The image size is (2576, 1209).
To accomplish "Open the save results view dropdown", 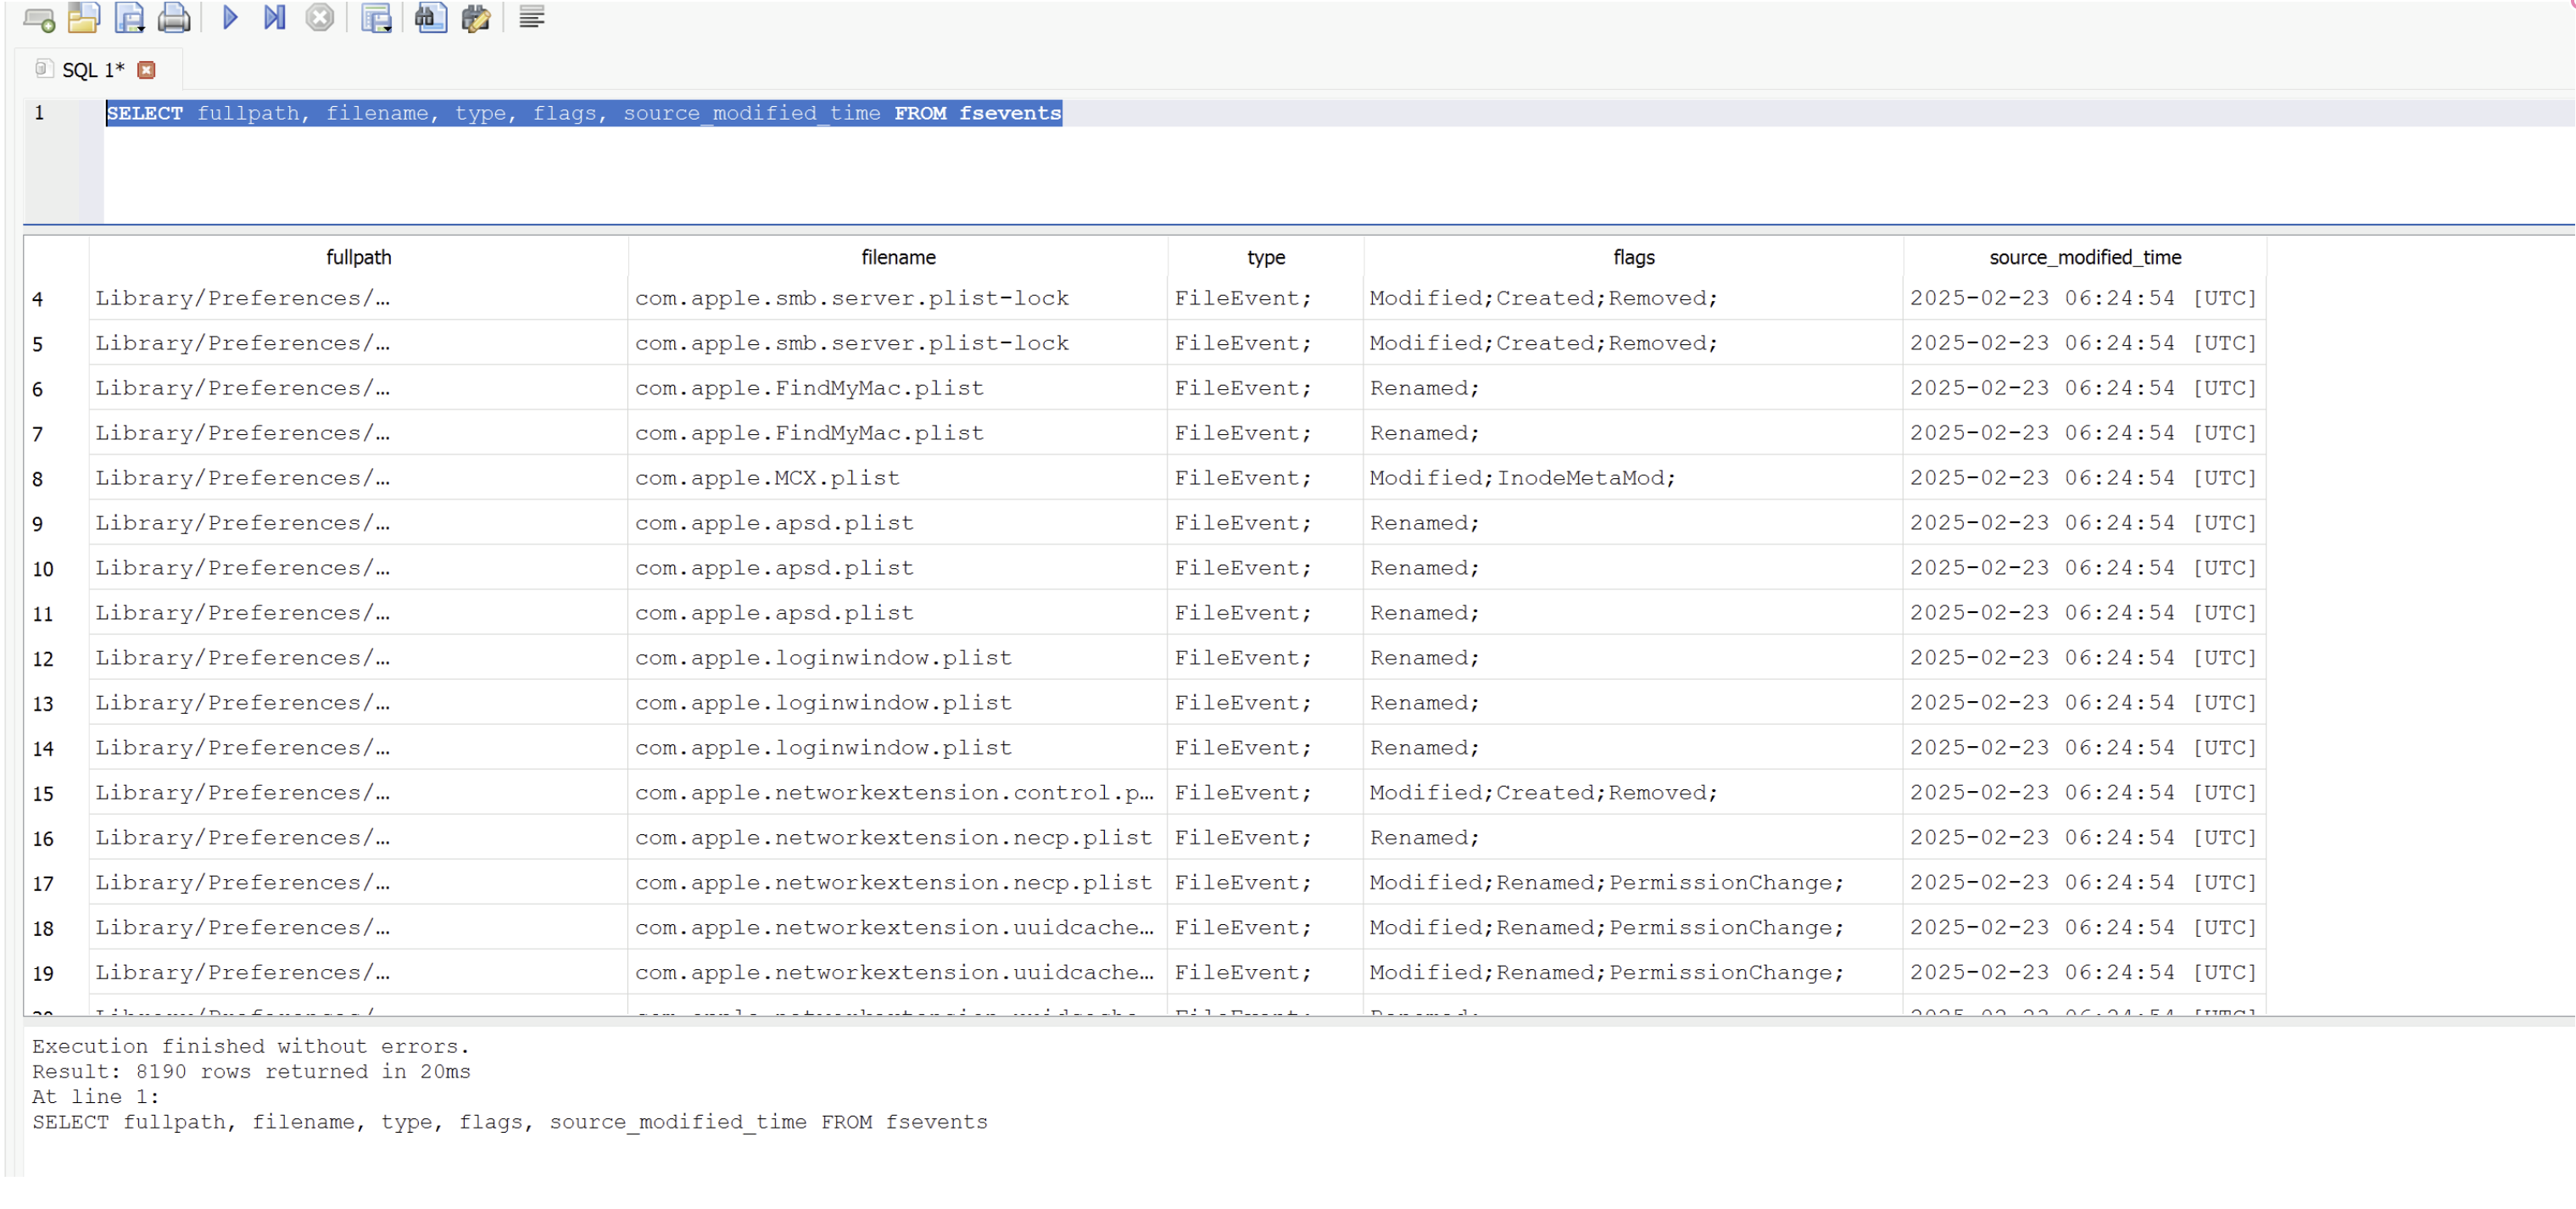I will 377,18.
